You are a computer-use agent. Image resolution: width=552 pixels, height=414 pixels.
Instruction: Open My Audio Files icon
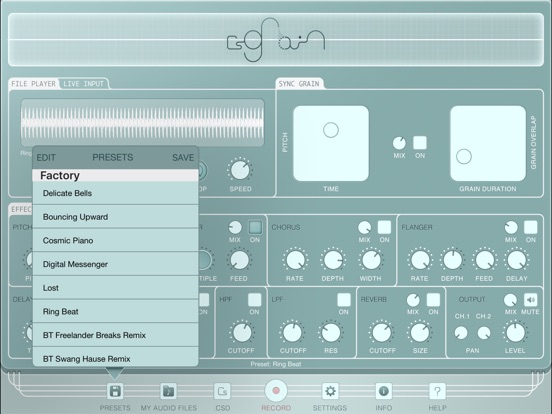(169, 391)
